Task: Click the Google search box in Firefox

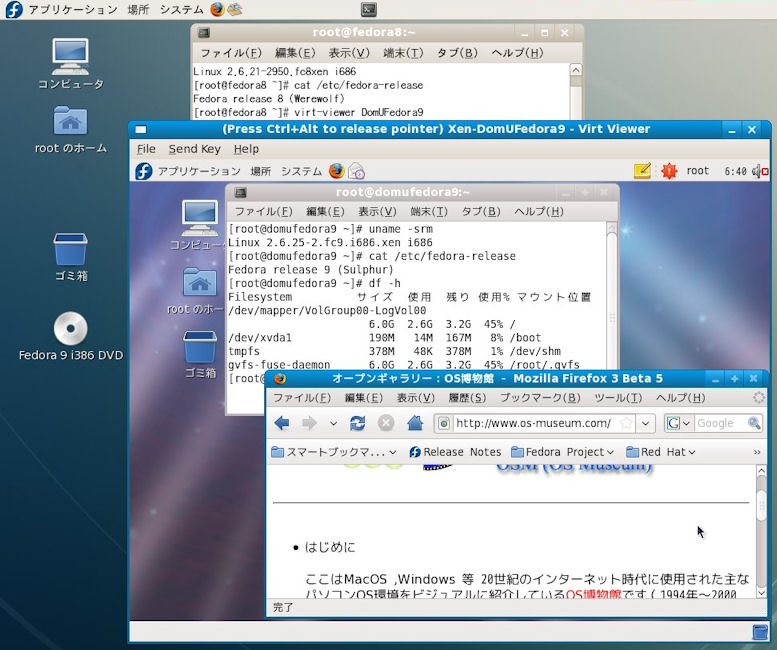Action: (x=721, y=423)
